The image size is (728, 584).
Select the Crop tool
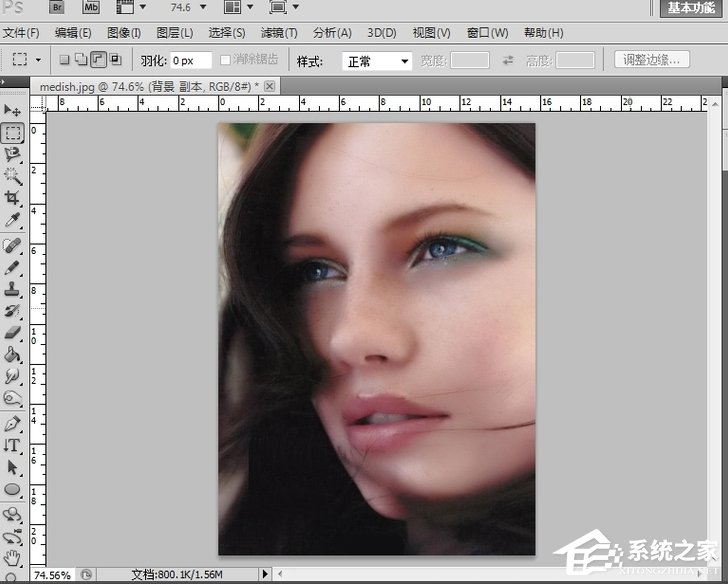click(12, 198)
